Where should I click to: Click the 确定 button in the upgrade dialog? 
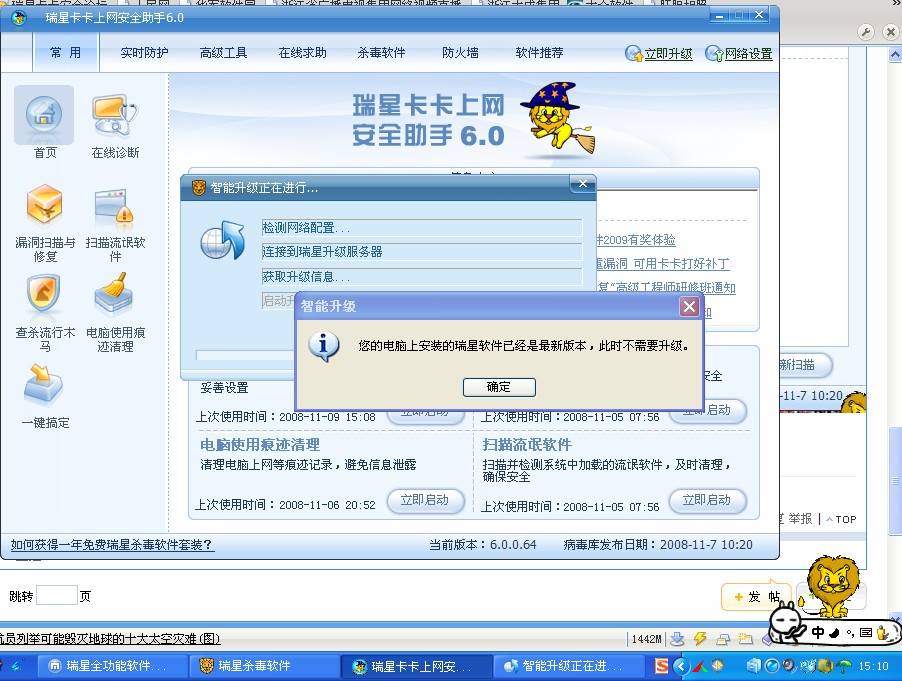[x=499, y=387]
